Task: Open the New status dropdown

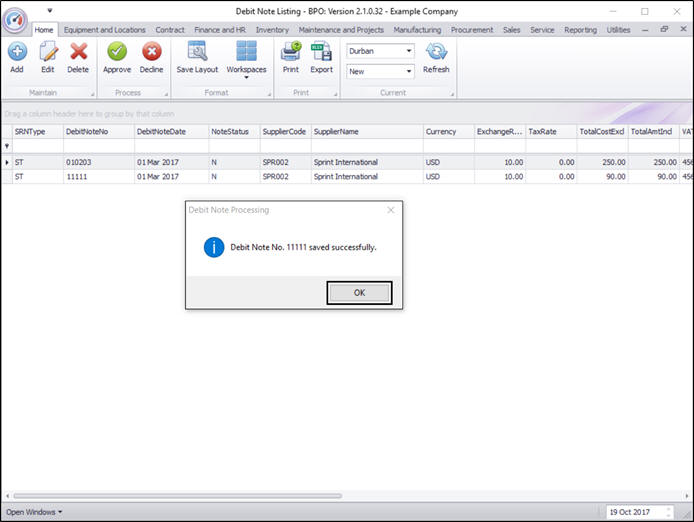Action: pyautogui.click(x=409, y=71)
